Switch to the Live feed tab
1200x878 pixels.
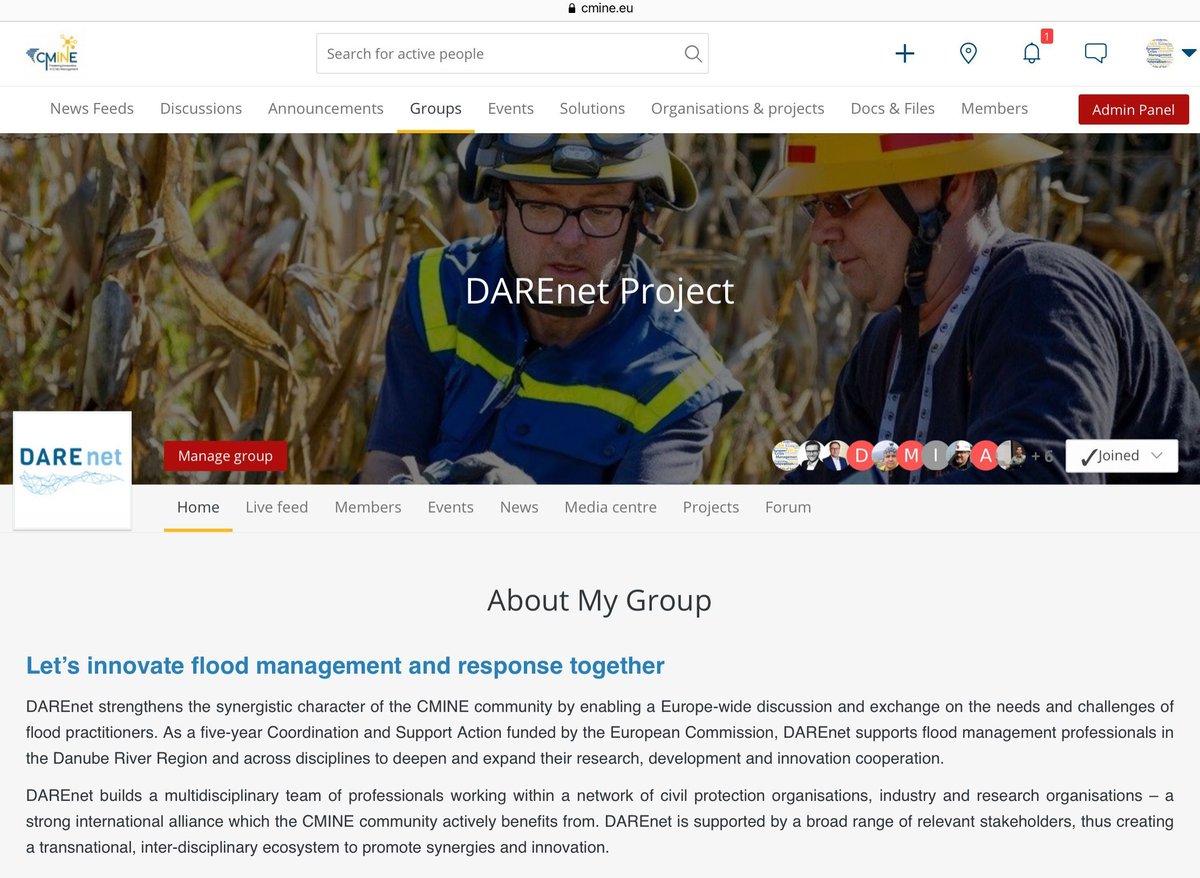277,508
